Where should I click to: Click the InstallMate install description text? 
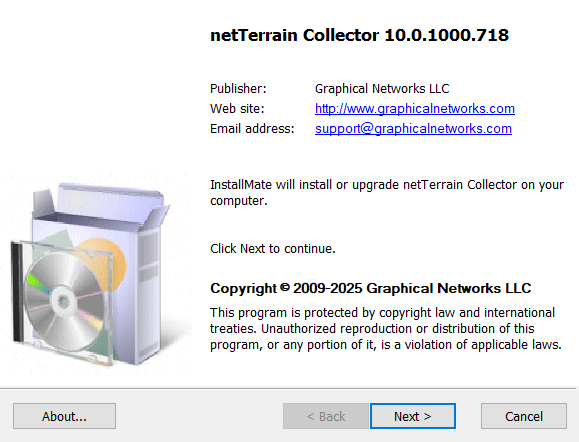tap(387, 192)
